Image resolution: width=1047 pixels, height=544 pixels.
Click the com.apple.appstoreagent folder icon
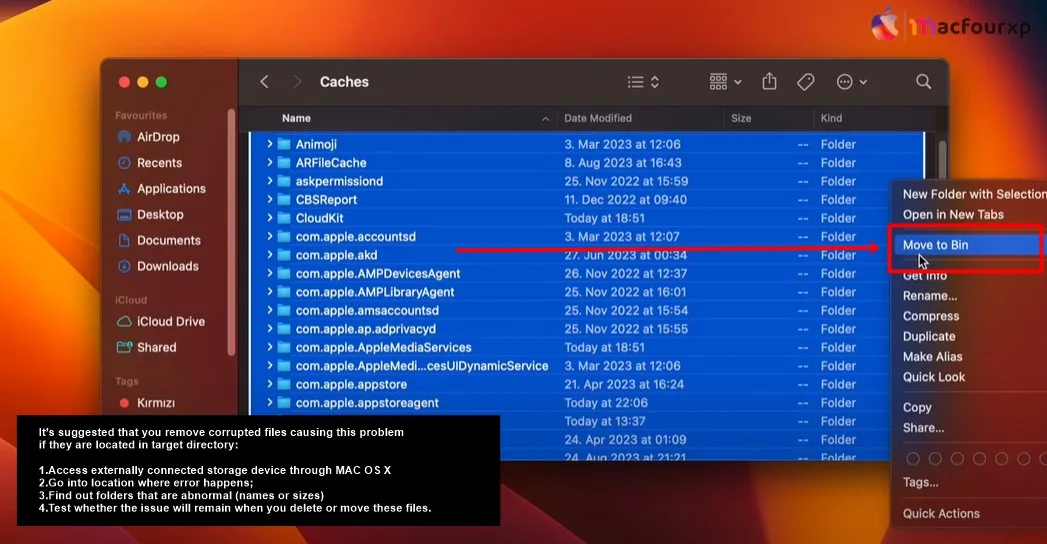284,402
